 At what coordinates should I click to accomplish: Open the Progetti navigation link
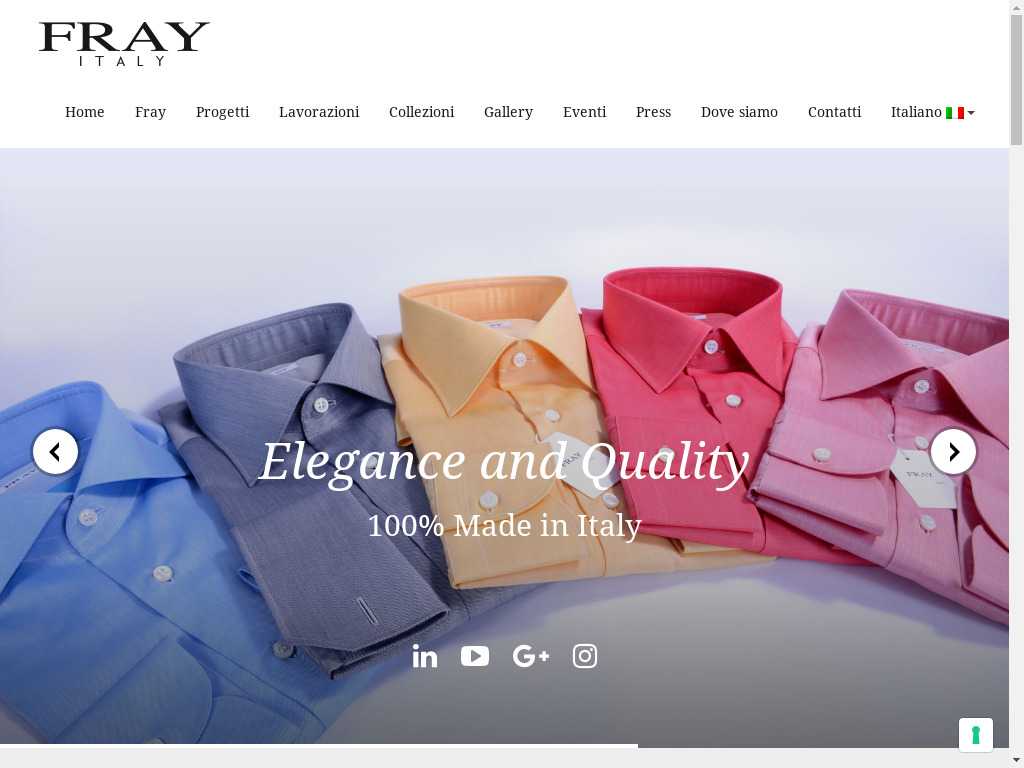click(223, 112)
